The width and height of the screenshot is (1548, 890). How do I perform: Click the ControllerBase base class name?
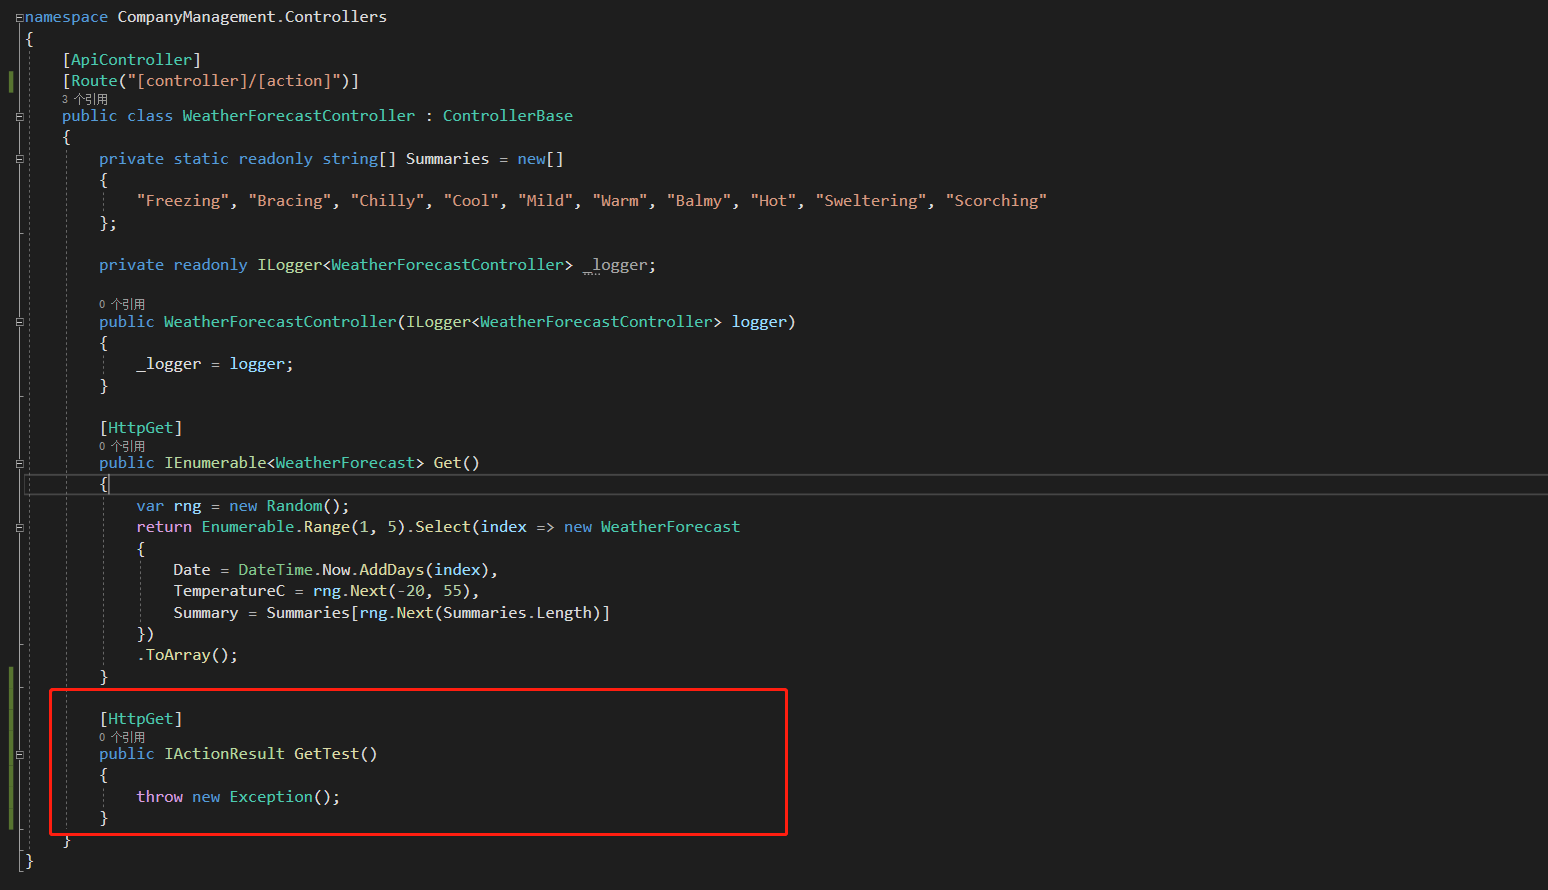[508, 116]
